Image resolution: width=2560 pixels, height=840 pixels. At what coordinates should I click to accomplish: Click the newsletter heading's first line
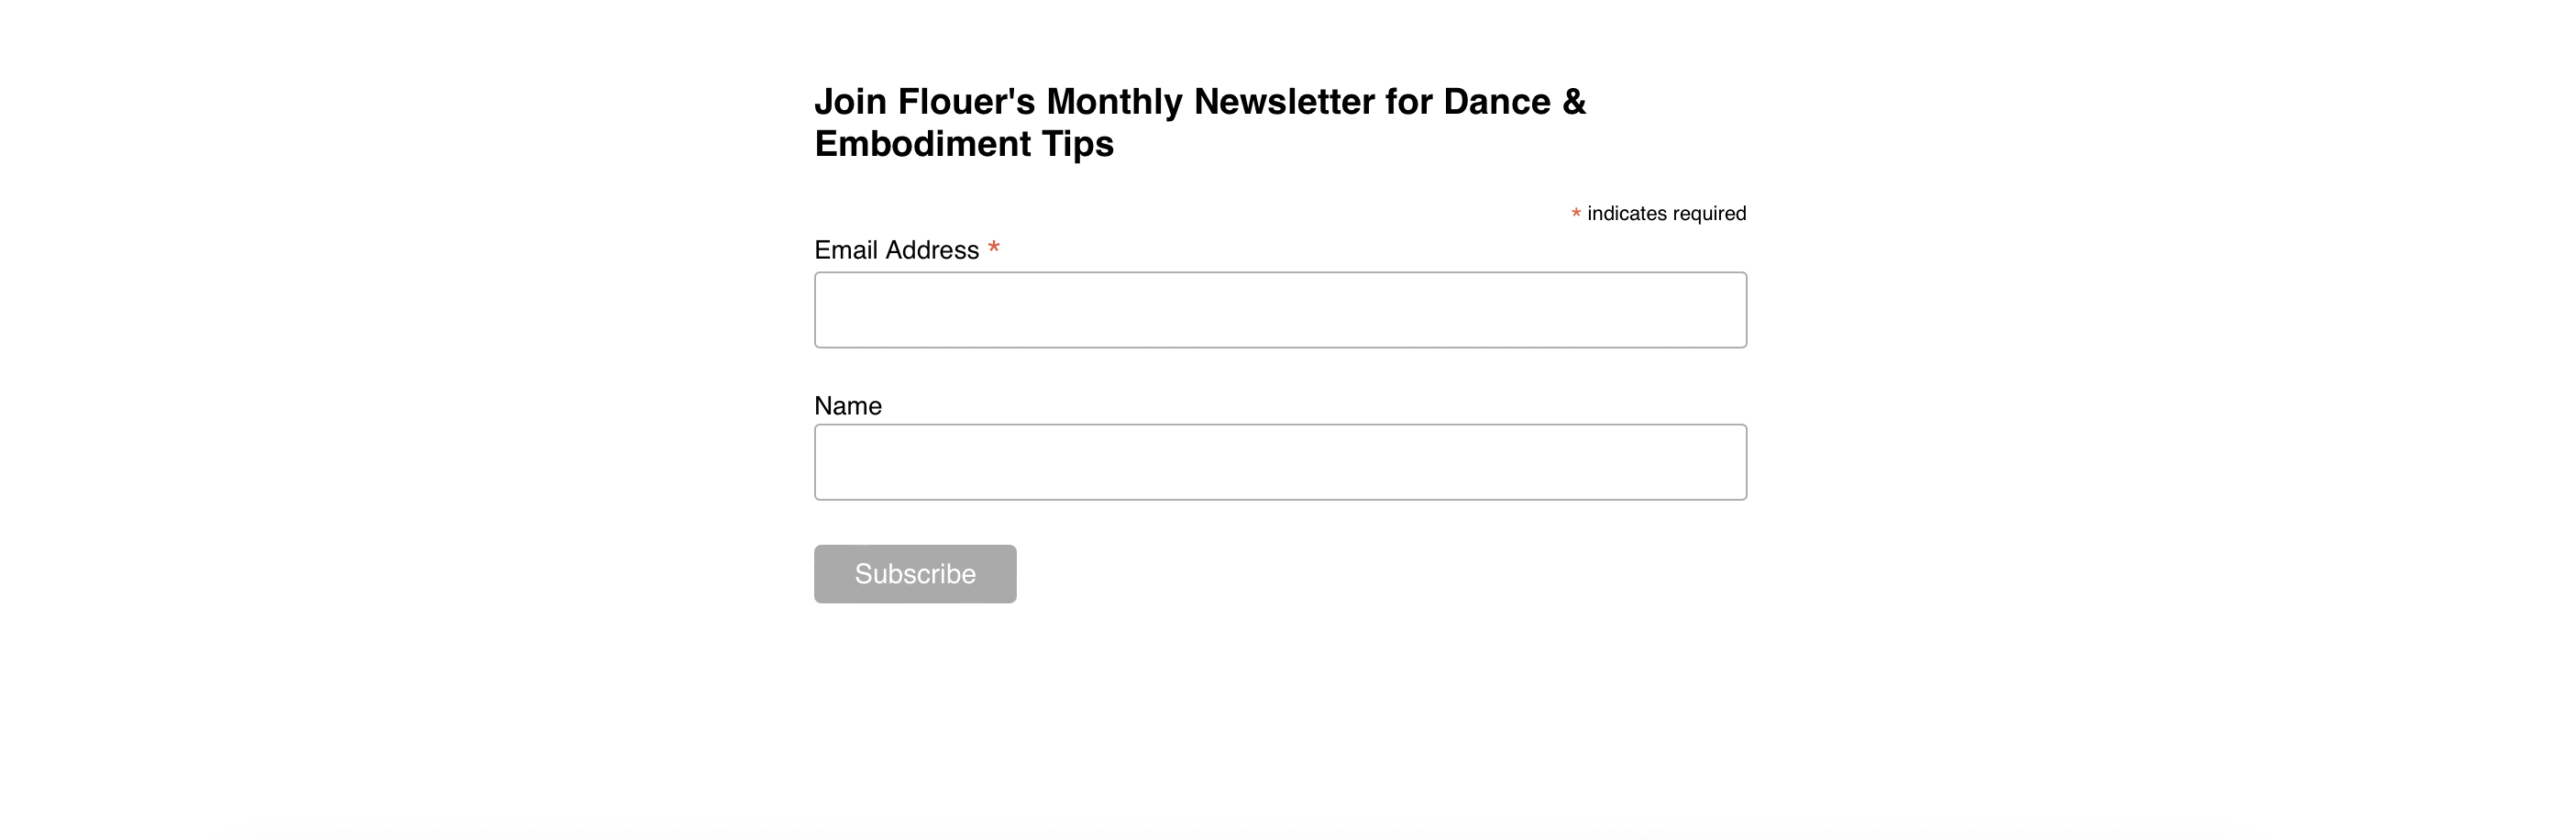click(x=1199, y=102)
